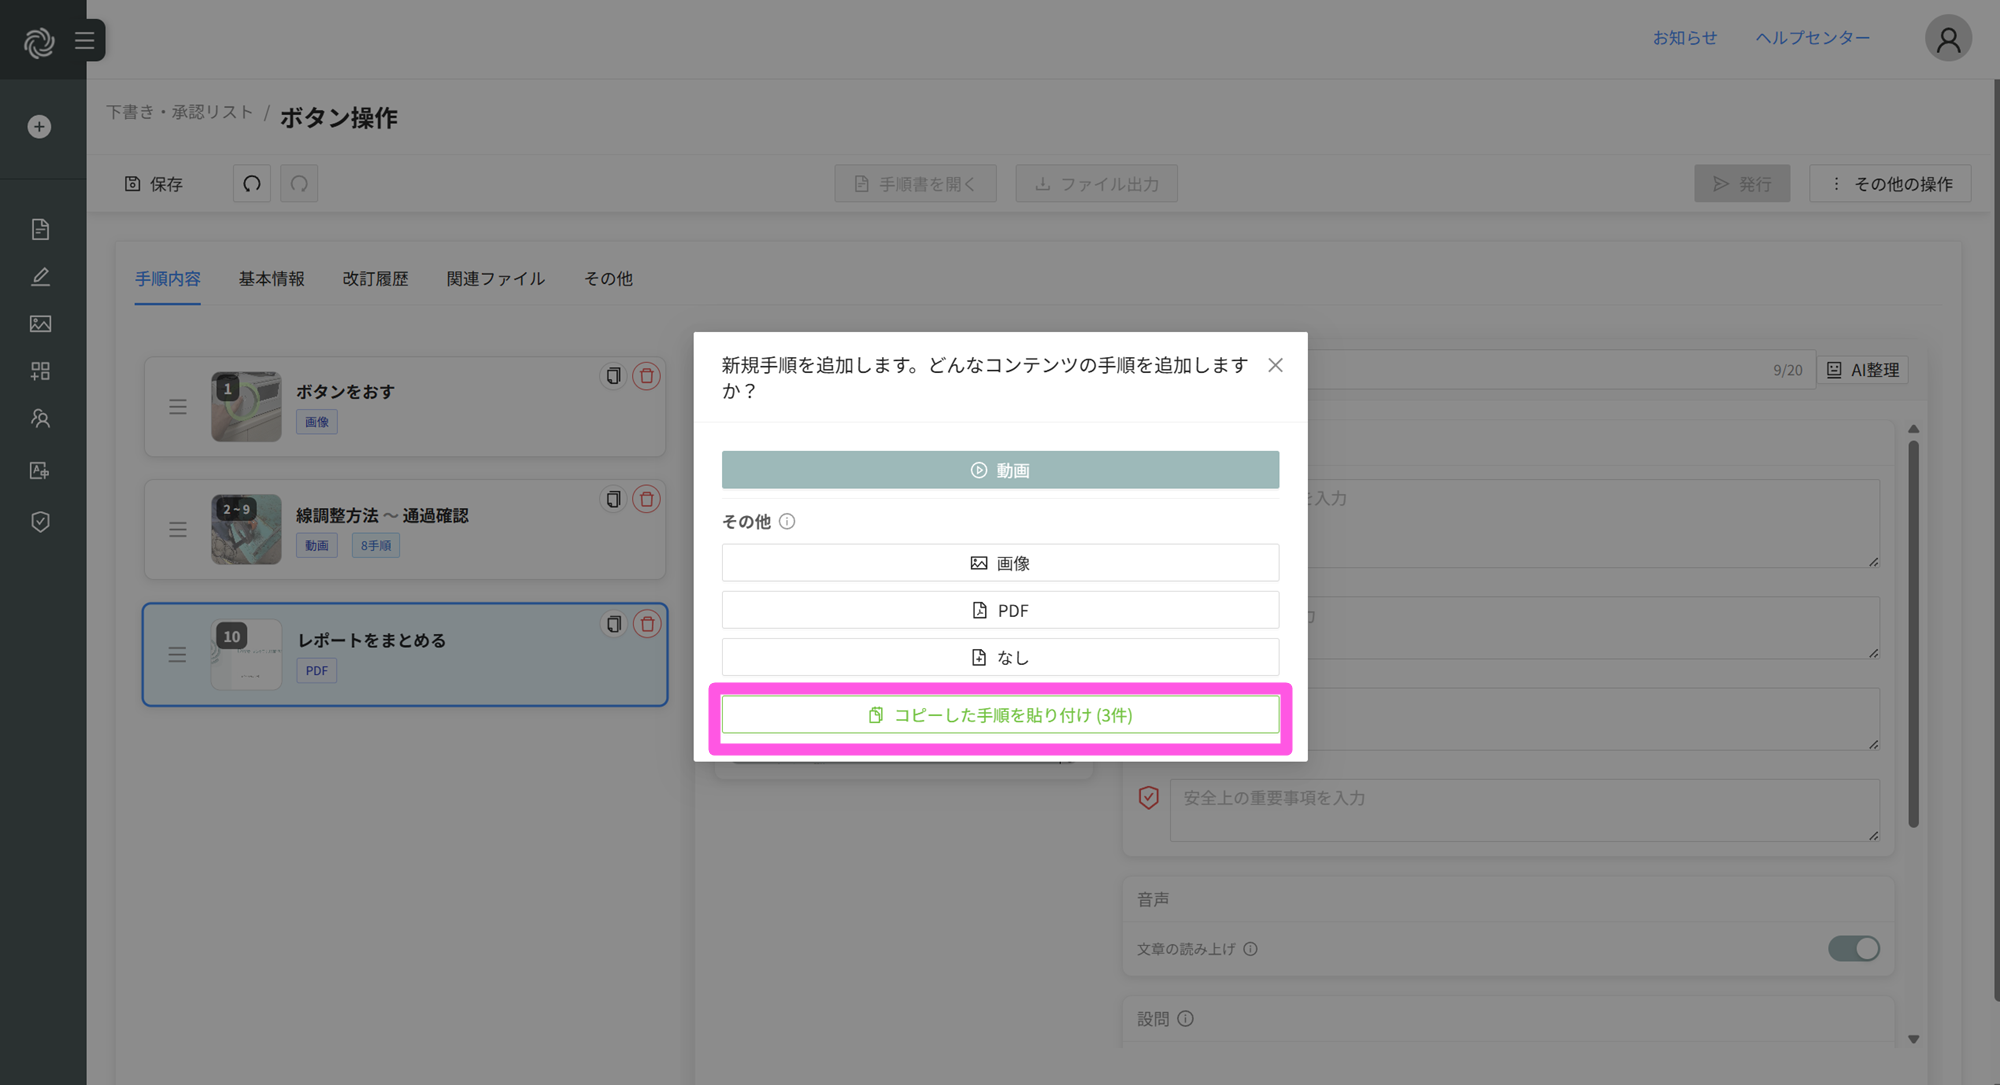Open the その他の操作 menu
Viewport: 2000px width, 1085px height.
(1890, 184)
